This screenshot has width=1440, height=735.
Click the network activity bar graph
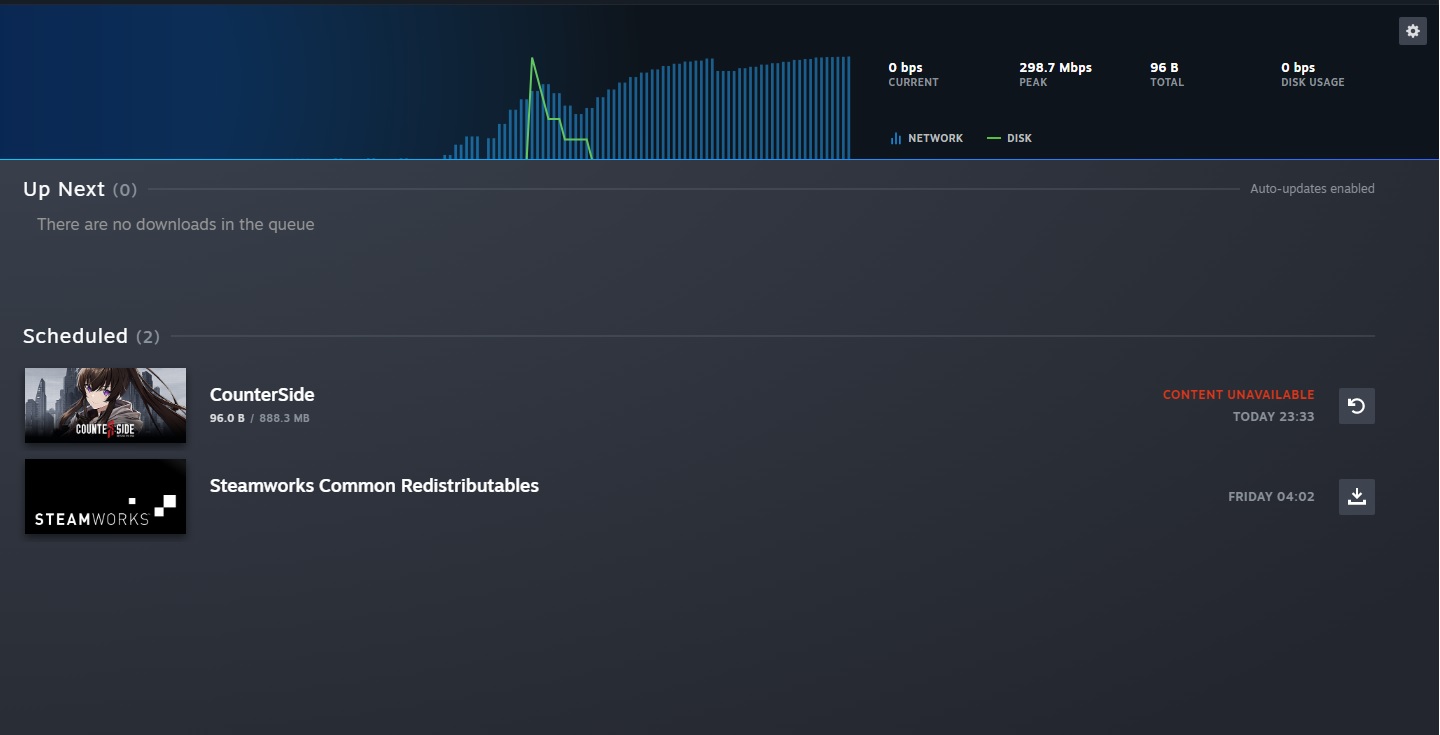(x=646, y=108)
